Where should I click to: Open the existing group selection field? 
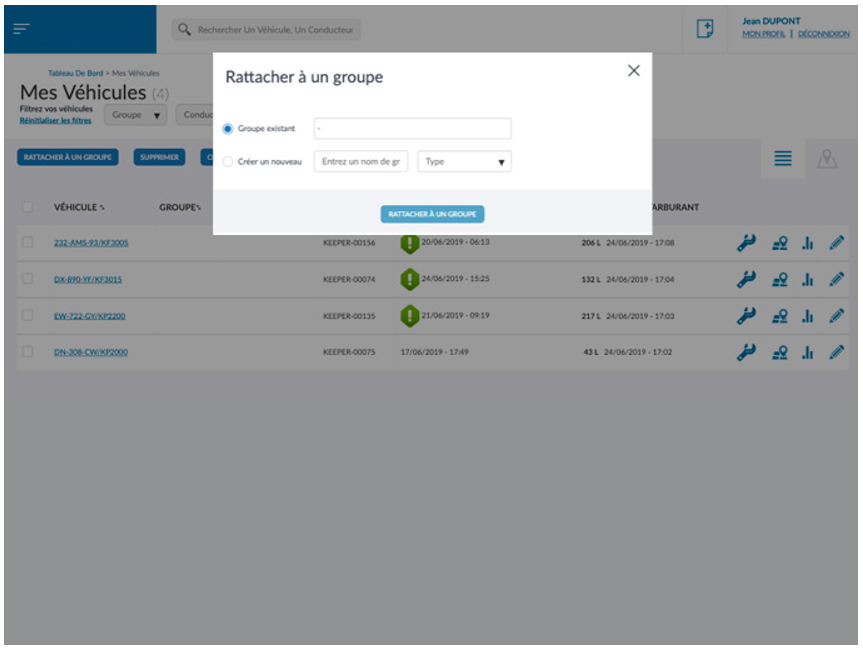click(412, 129)
